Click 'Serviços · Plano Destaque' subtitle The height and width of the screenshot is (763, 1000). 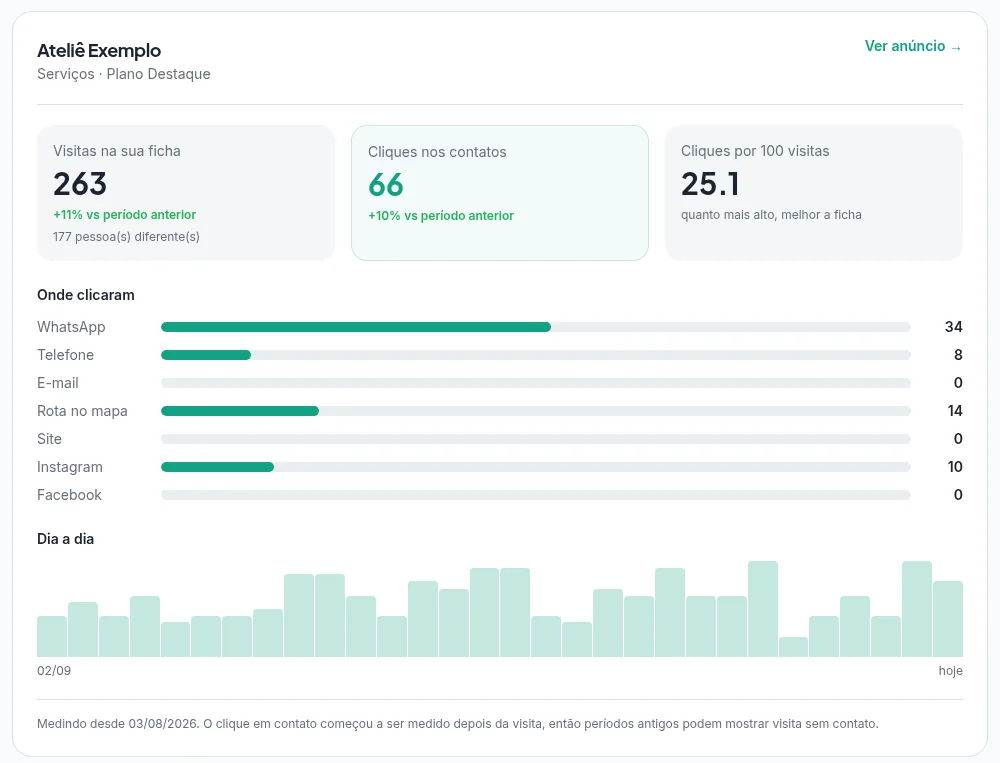click(x=124, y=74)
